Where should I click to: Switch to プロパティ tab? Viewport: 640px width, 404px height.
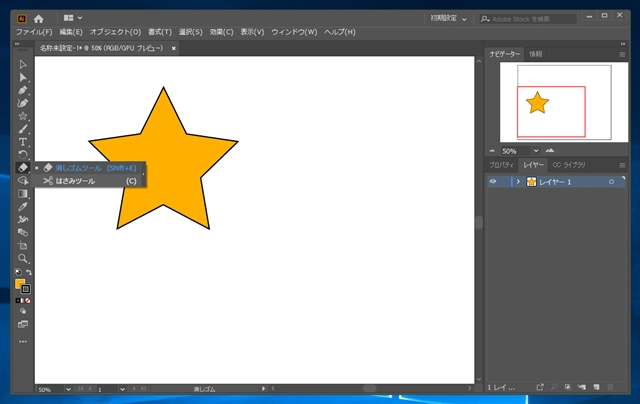click(502, 165)
